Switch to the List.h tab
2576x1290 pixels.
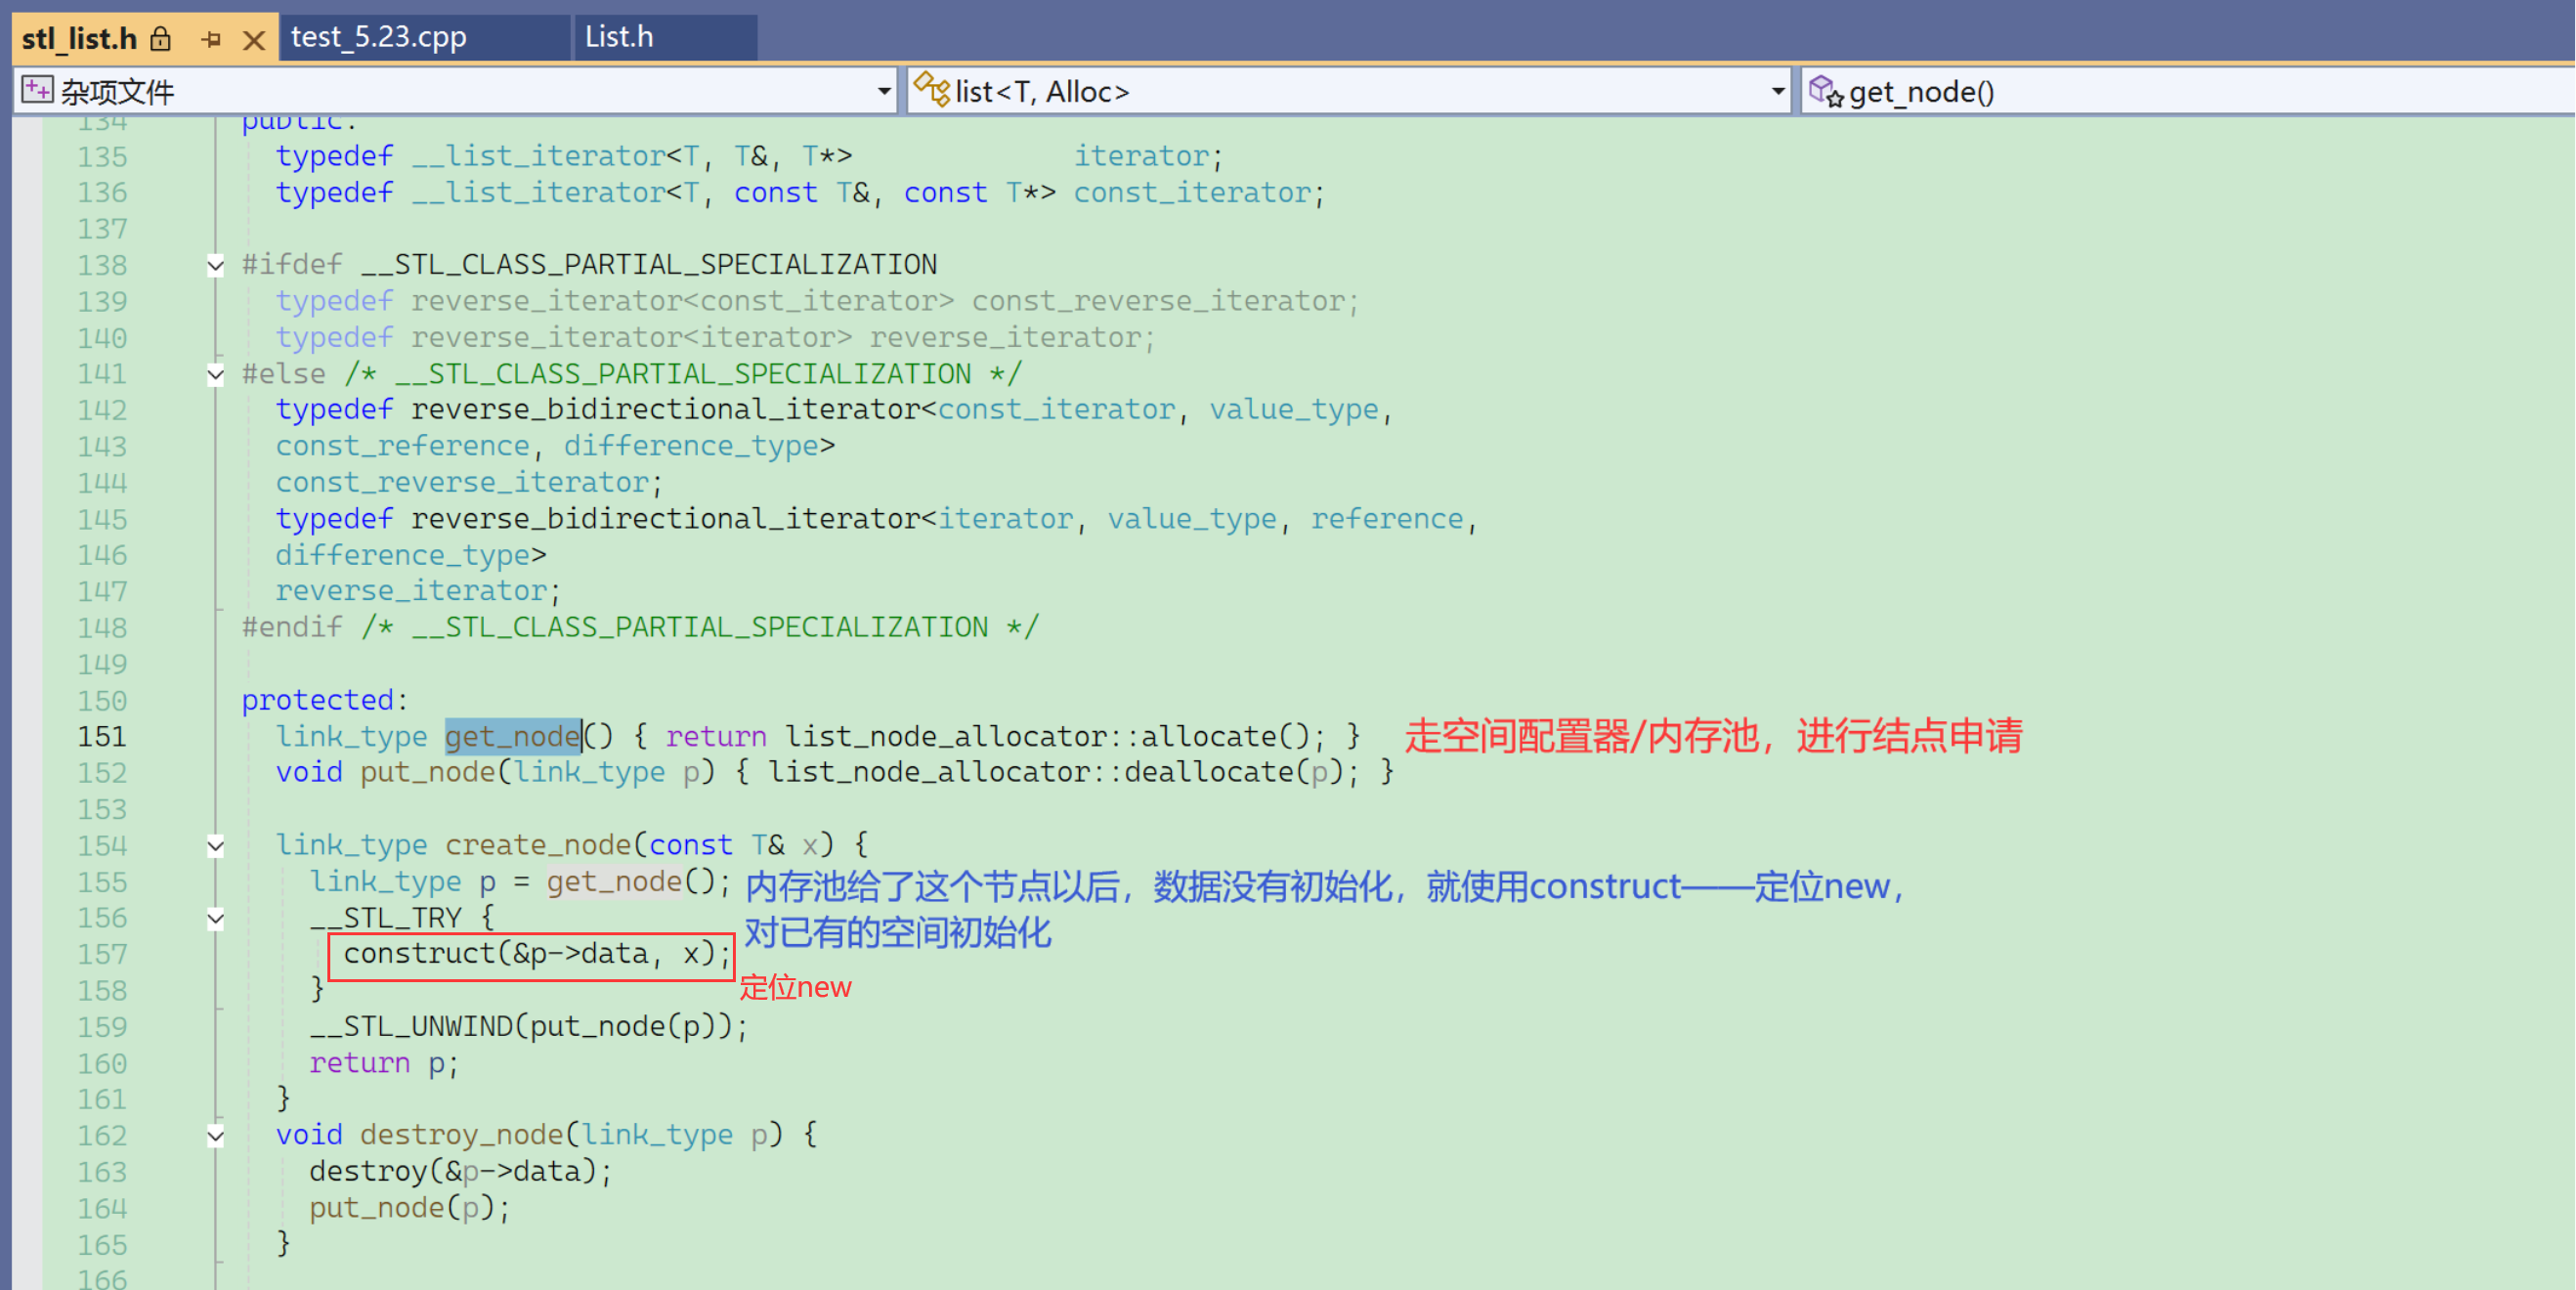click(x=619, y=37)
